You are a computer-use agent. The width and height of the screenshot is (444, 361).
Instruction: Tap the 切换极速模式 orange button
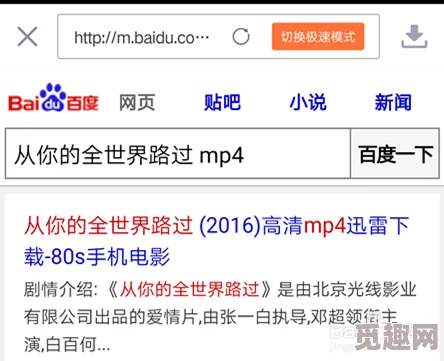click(318, 37)
